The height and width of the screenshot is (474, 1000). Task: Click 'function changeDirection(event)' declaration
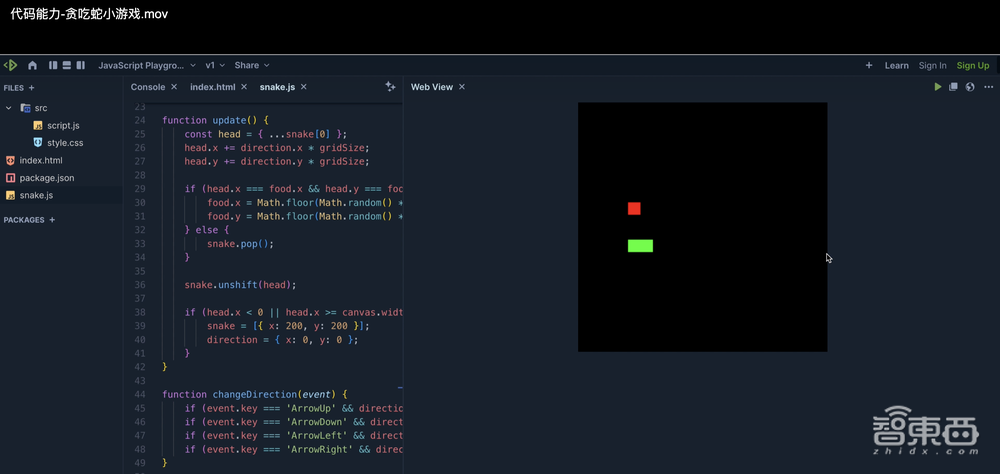coord(255,394)
